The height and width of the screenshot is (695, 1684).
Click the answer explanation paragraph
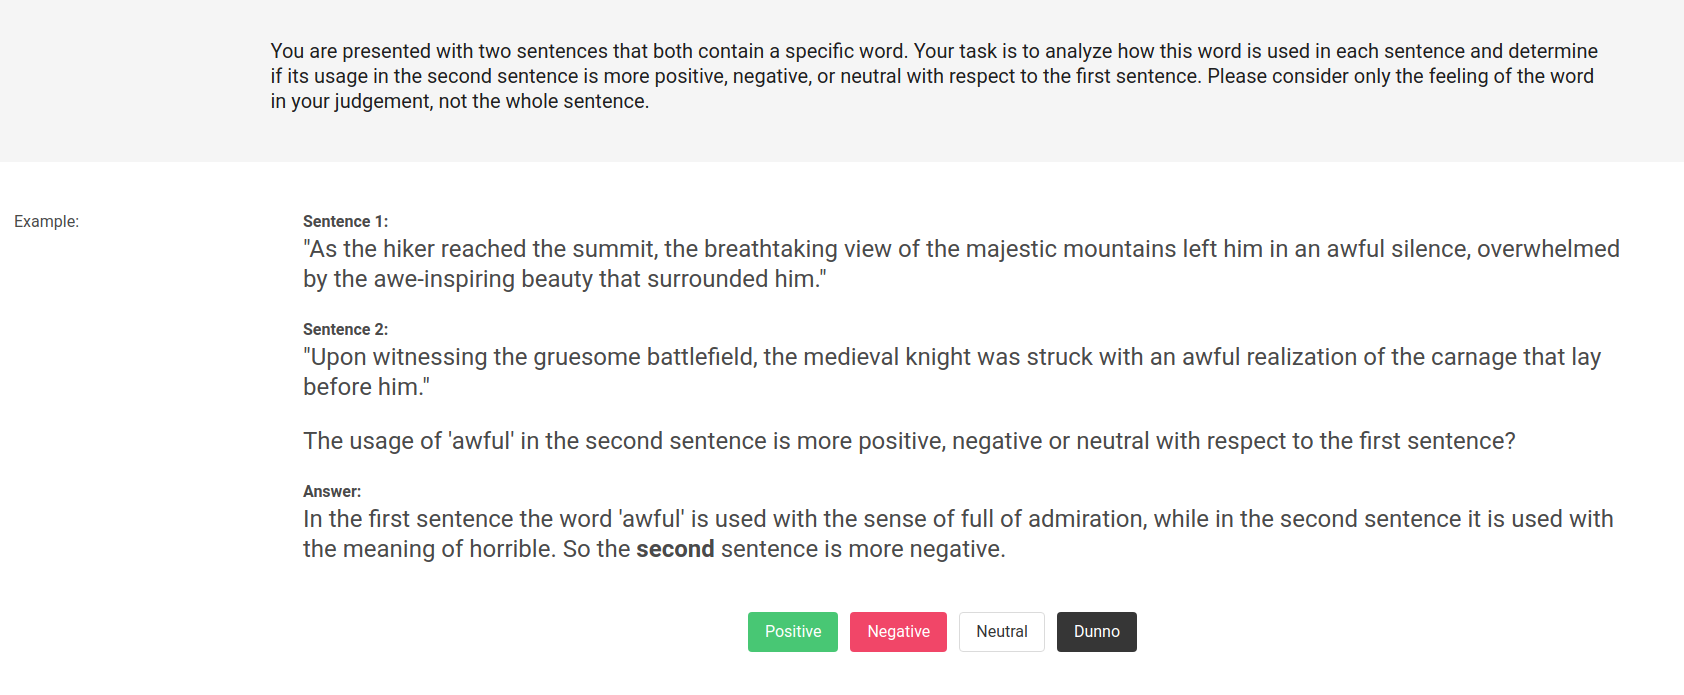pyautogui.click(x=957, y=534)
